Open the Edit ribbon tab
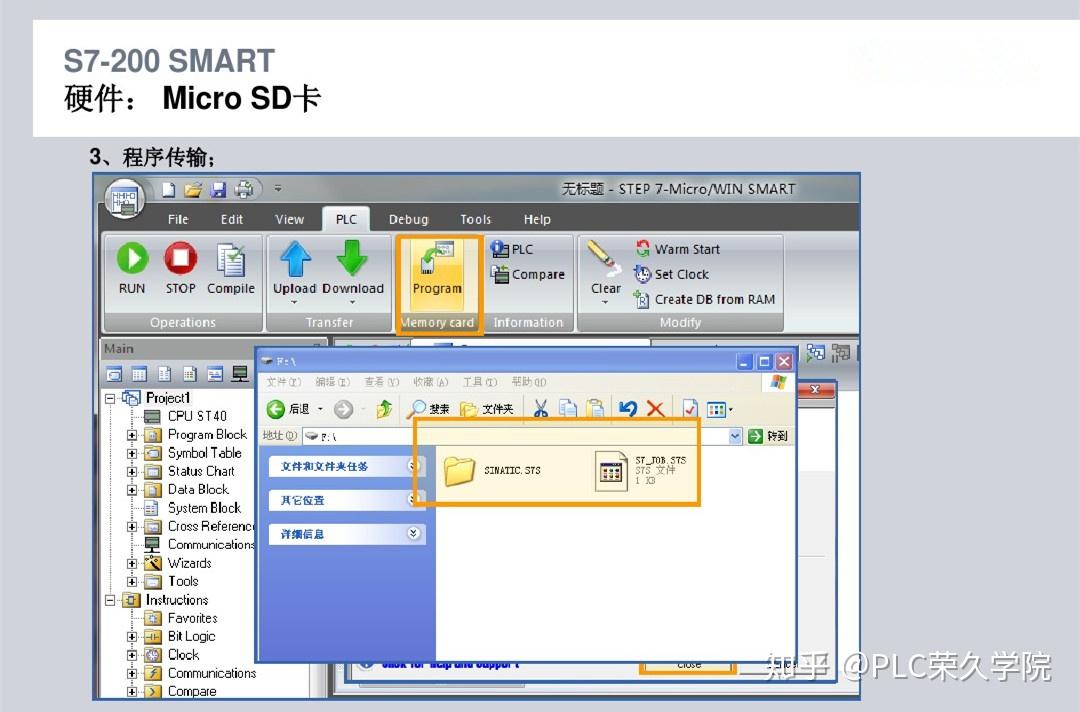 point(231,219)
